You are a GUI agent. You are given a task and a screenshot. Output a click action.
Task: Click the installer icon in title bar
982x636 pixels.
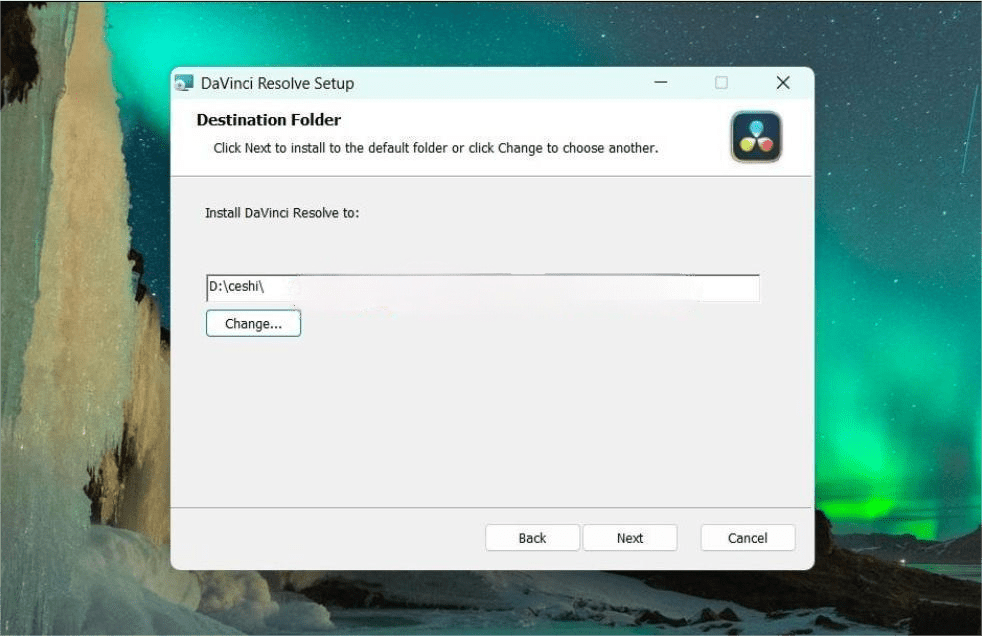click(x=184, y=83)
